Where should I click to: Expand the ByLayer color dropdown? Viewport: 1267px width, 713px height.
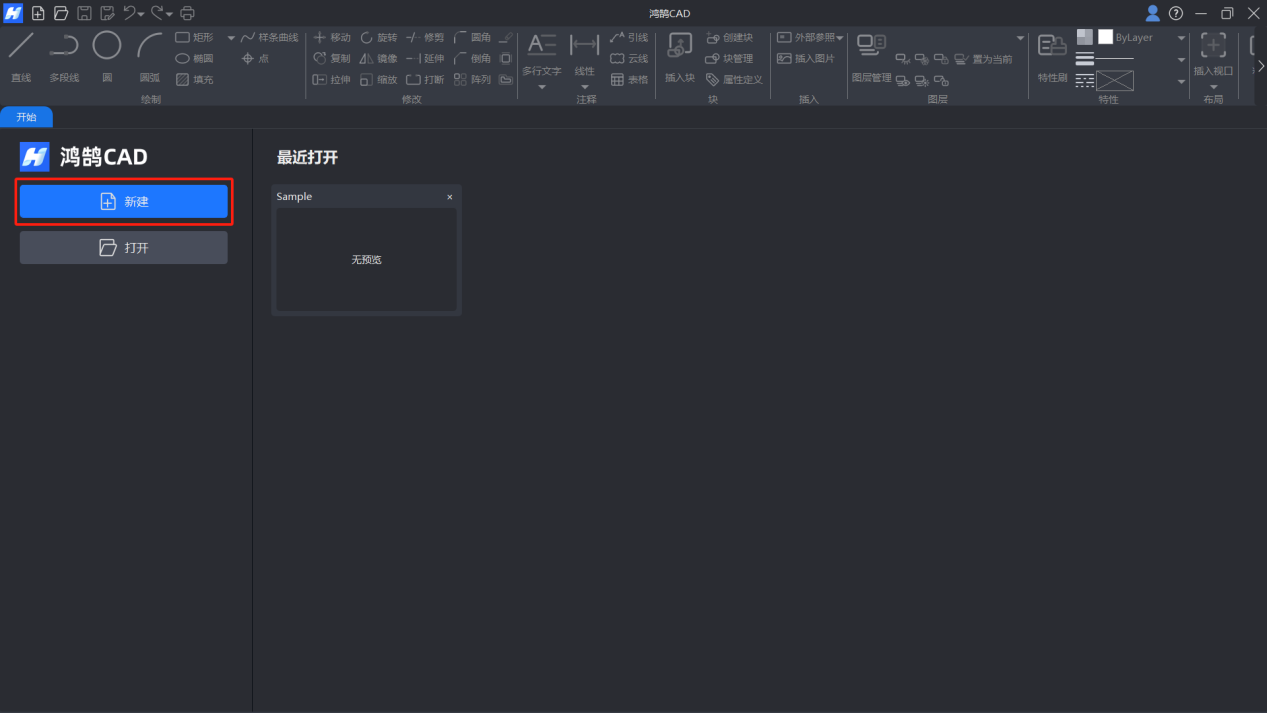[1181, 38]
